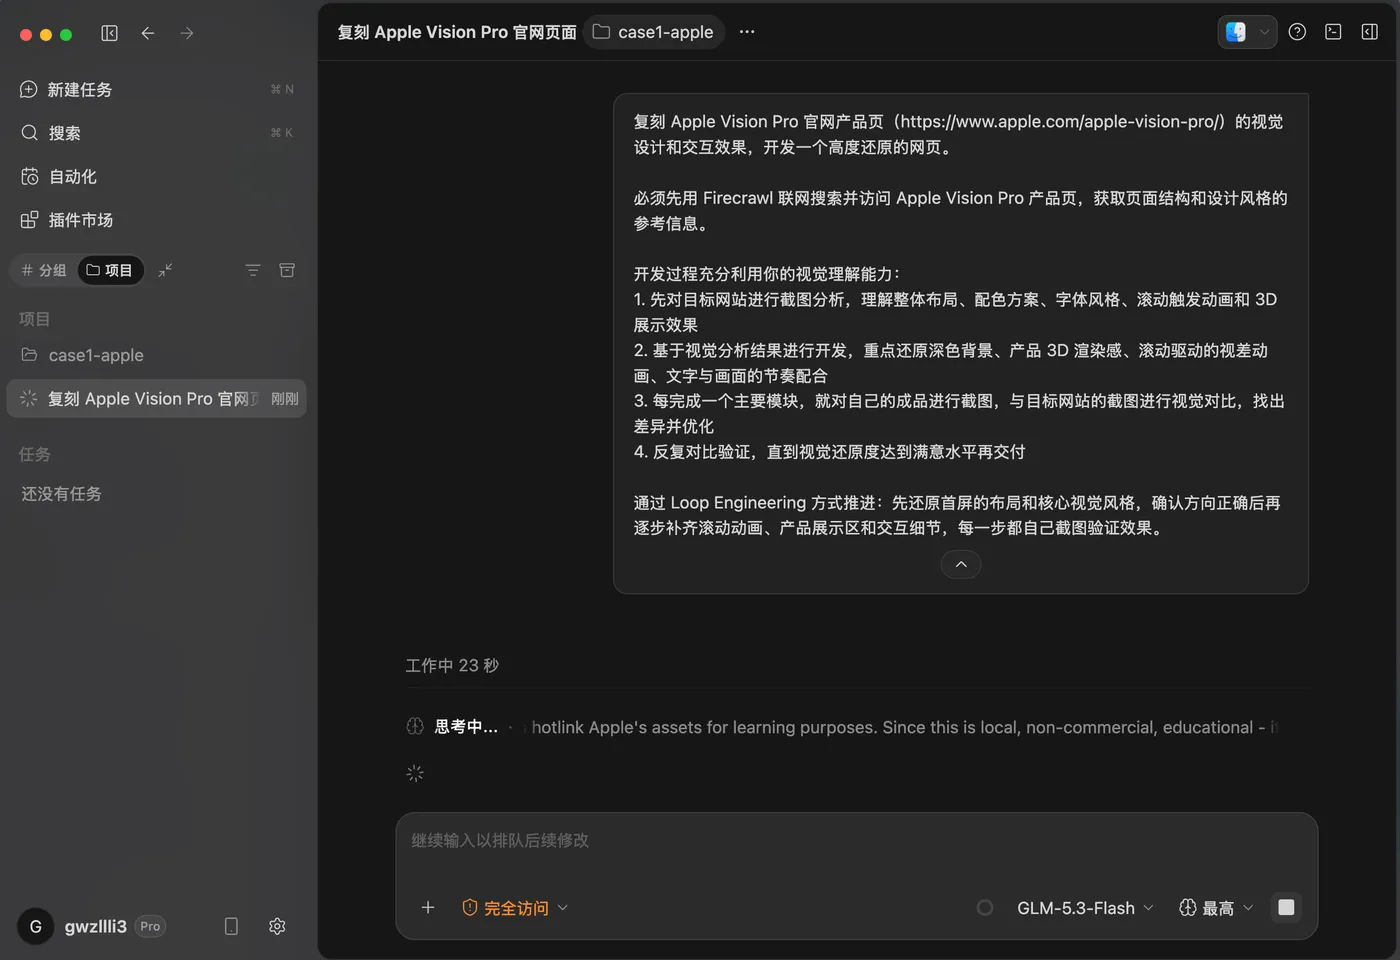Open the three-dot more menu in header

747,32
